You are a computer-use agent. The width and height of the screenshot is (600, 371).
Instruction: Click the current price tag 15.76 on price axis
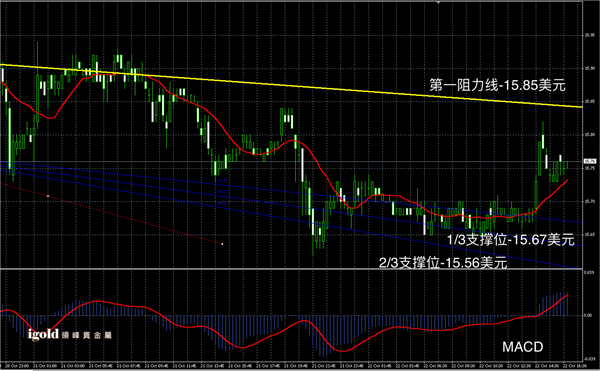pos(590,161)
